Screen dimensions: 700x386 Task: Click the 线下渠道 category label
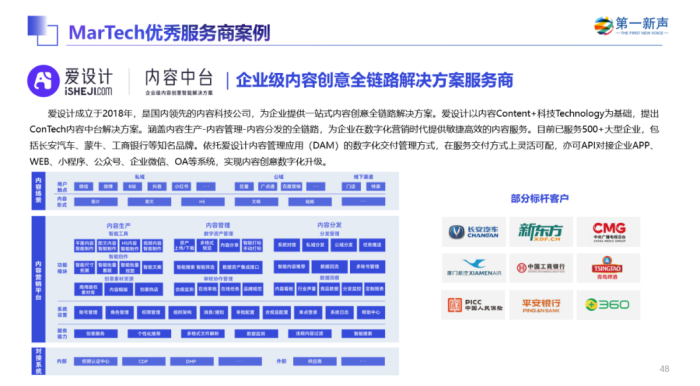[x=363, y=177]
